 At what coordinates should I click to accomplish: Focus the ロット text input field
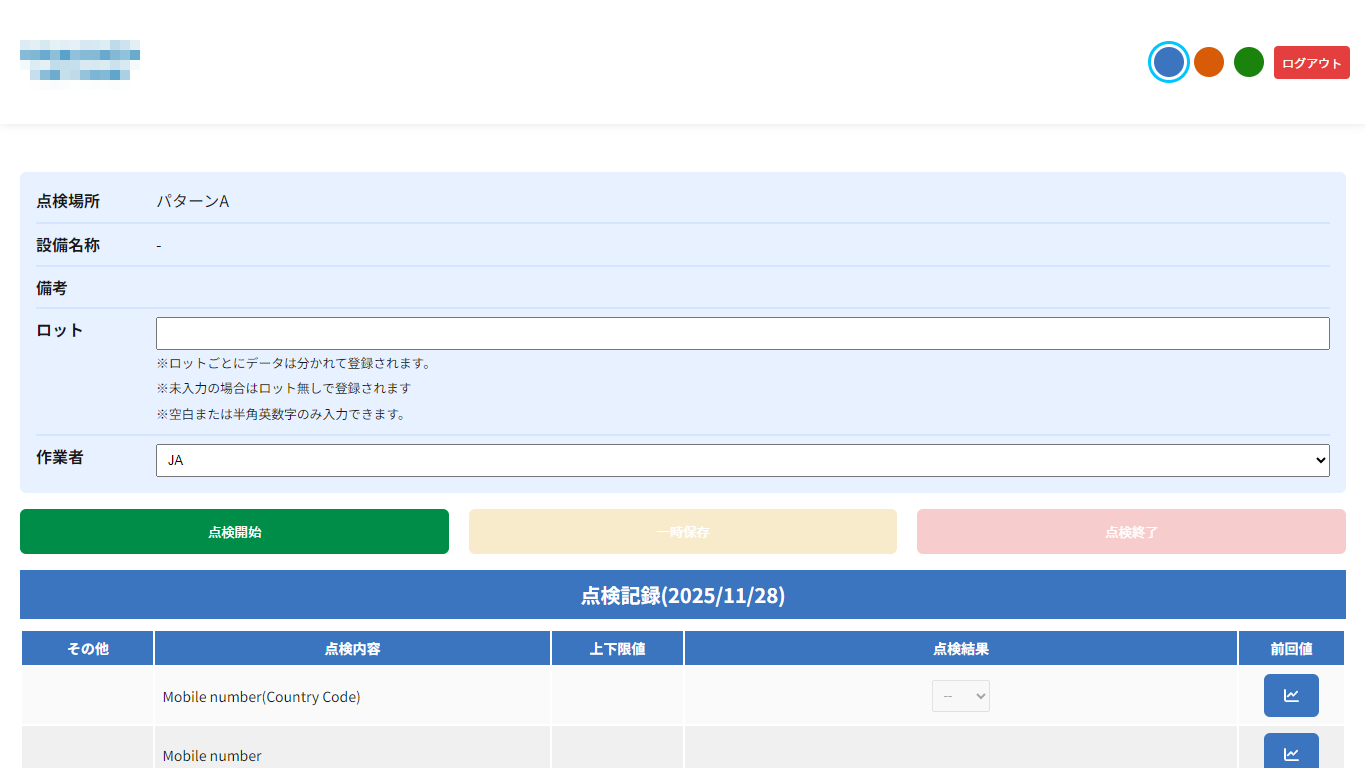pos(742,333)
